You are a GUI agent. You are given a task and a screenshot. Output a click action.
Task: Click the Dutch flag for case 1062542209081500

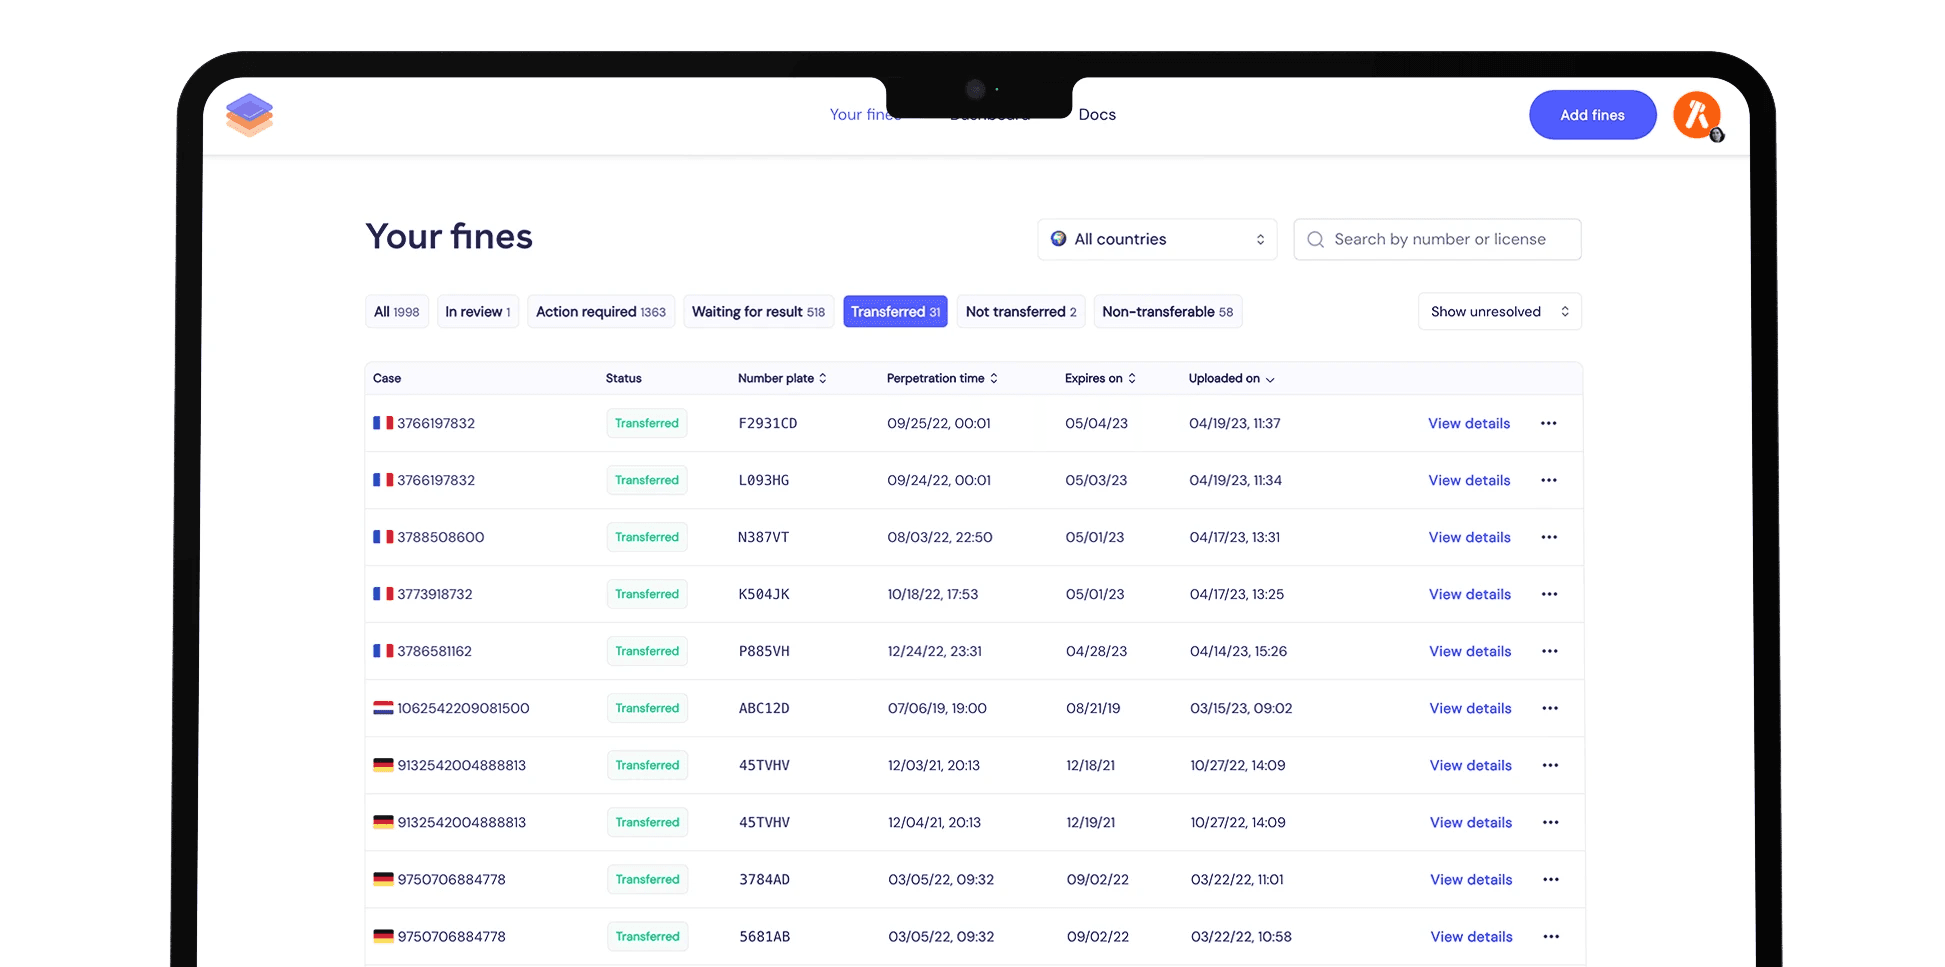[x=383, y=708]
